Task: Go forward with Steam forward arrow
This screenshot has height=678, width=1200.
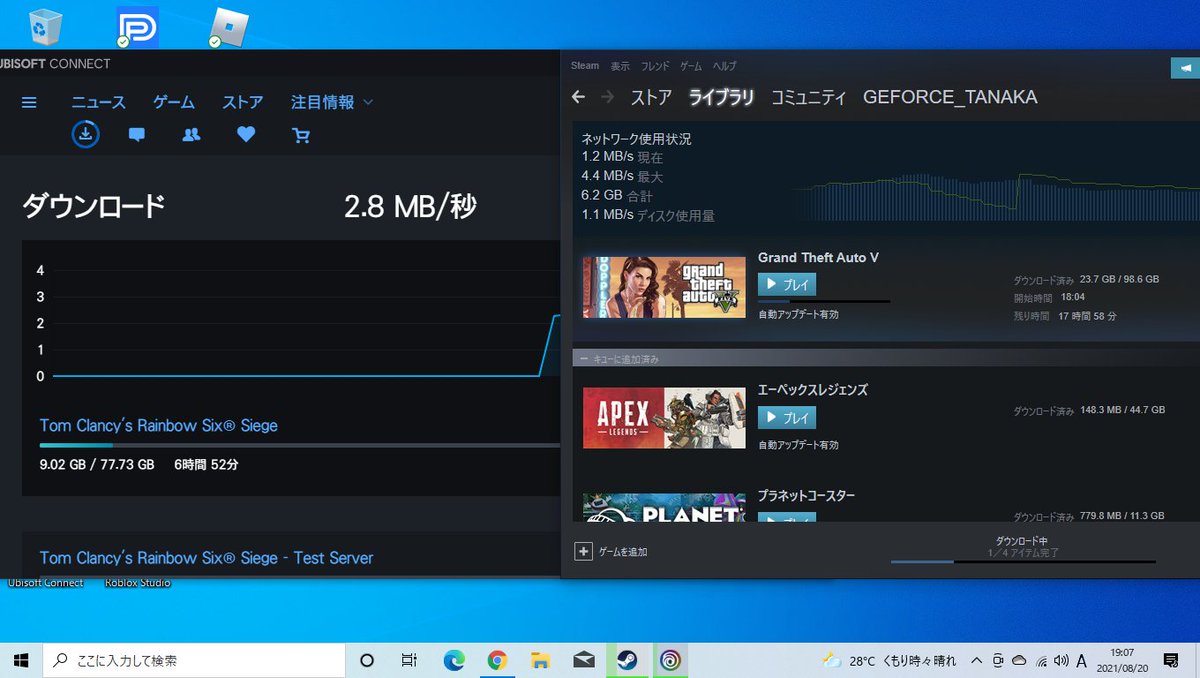Action: coord(607,97)
